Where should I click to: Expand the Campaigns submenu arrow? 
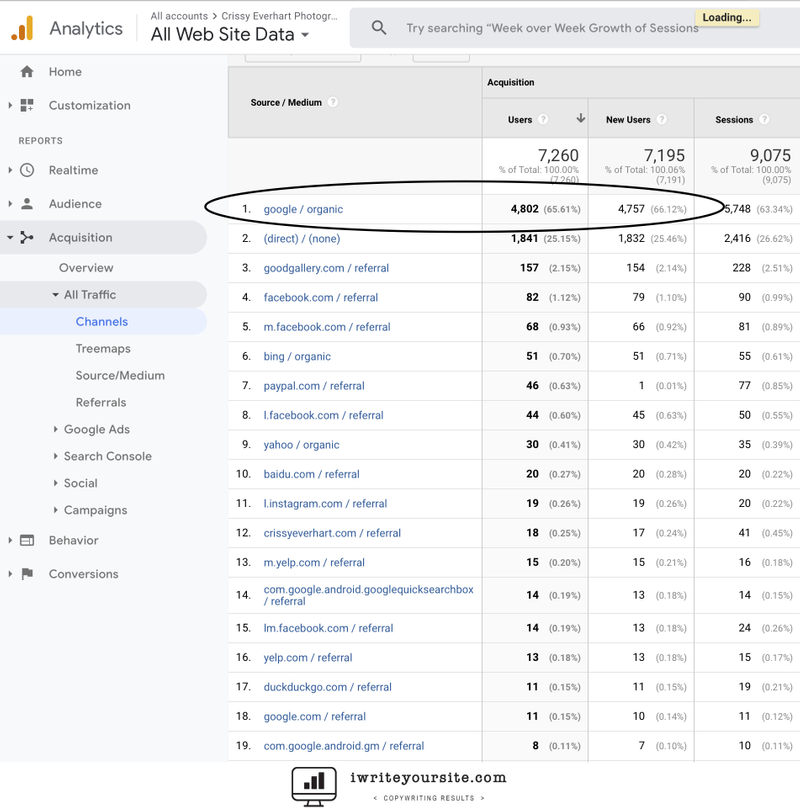[x=55, y=510]
